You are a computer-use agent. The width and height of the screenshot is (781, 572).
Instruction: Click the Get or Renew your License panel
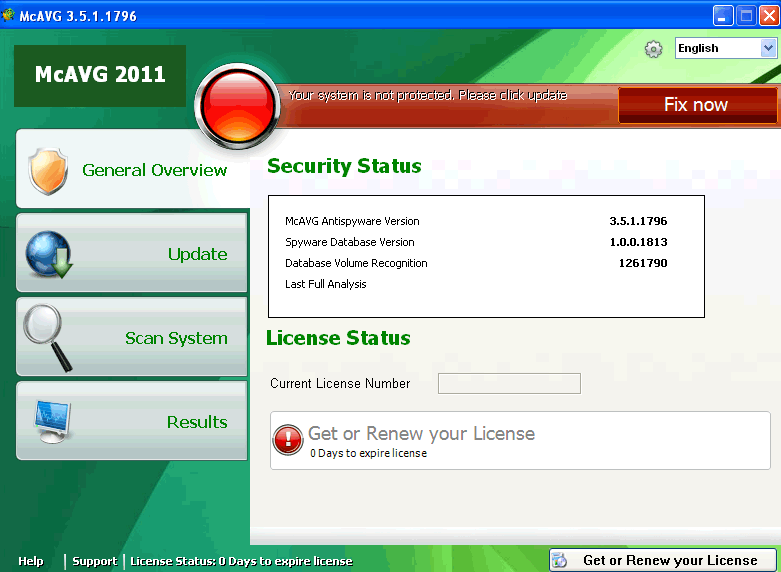pyautogui.click(x=520, y=440)
